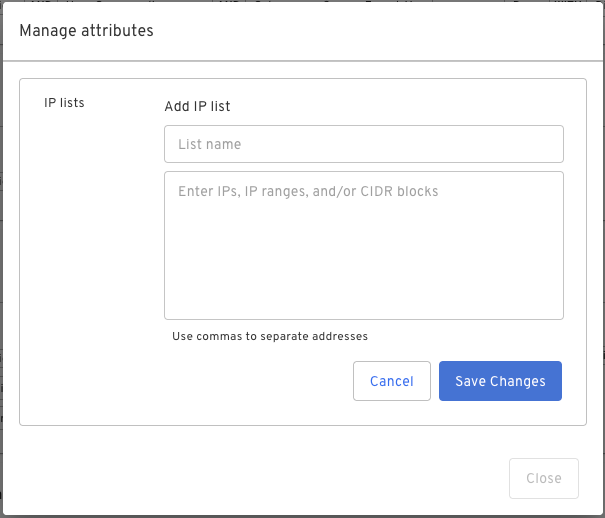This screenshot has width=605, height=518.
Task: Dismiss the dialog using the greyed Close button
Action: pos(543,478)
